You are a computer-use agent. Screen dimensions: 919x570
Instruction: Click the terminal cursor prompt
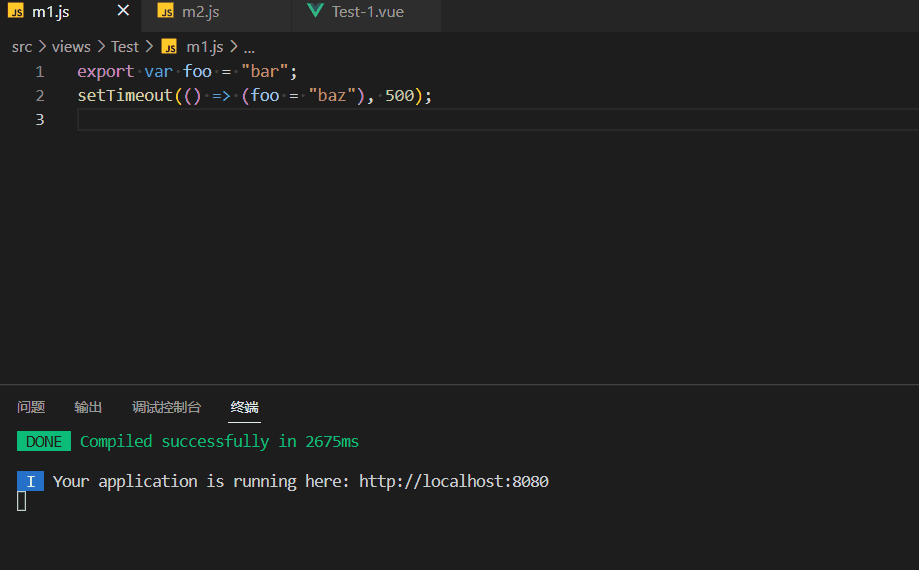tap(22, 501)
